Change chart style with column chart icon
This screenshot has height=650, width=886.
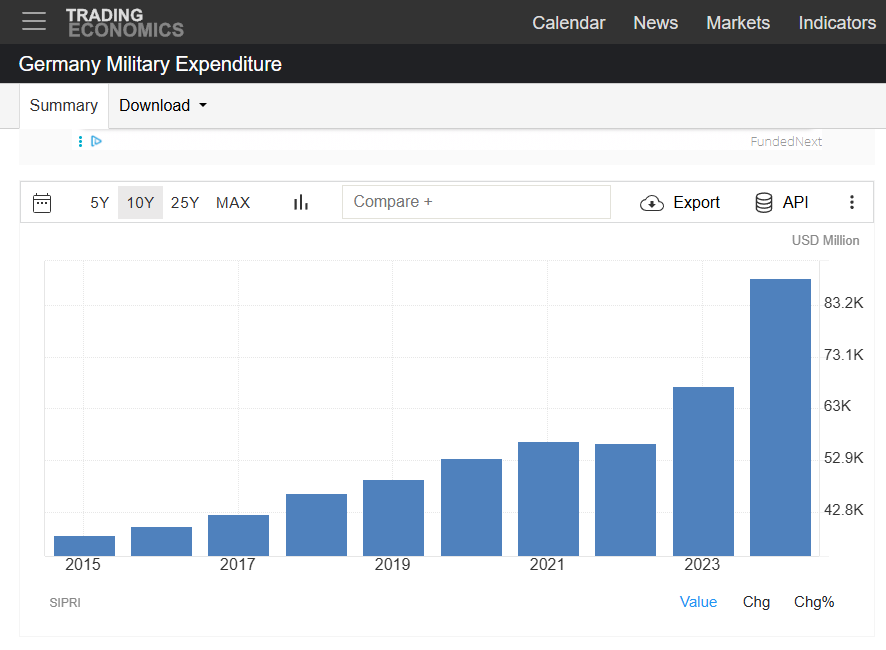(x=300, y=202)
